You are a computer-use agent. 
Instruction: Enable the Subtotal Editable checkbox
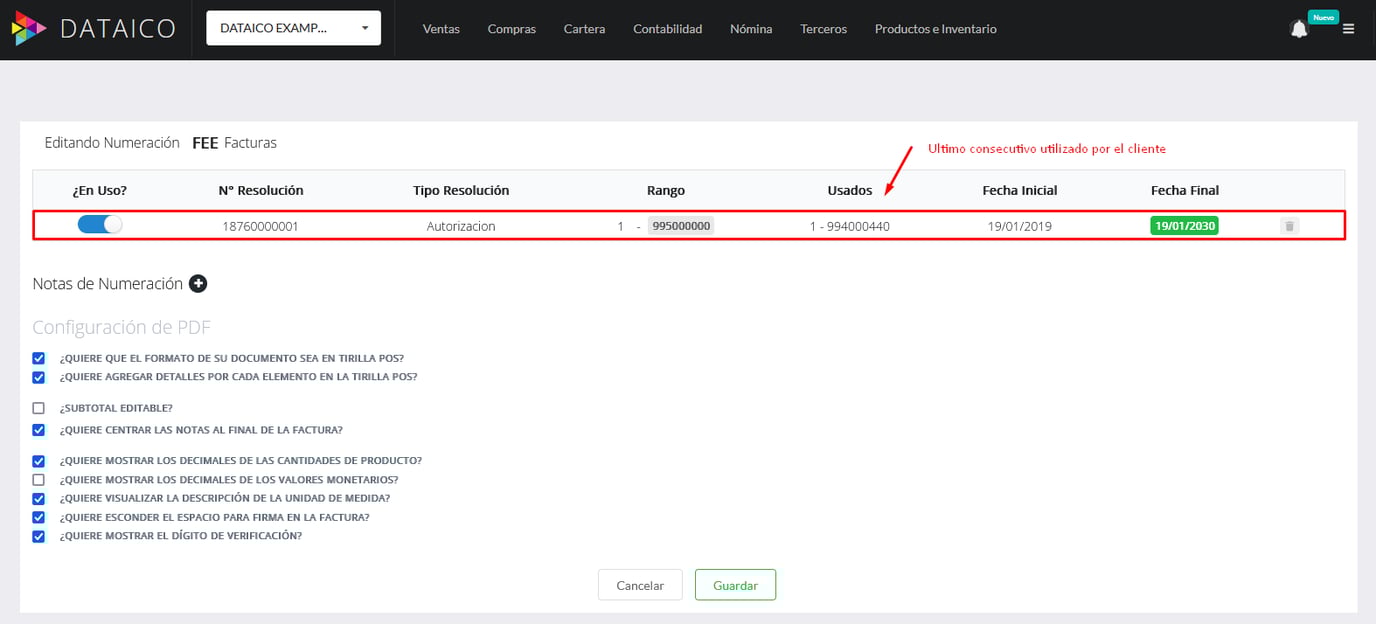click(x=39, y=408)
